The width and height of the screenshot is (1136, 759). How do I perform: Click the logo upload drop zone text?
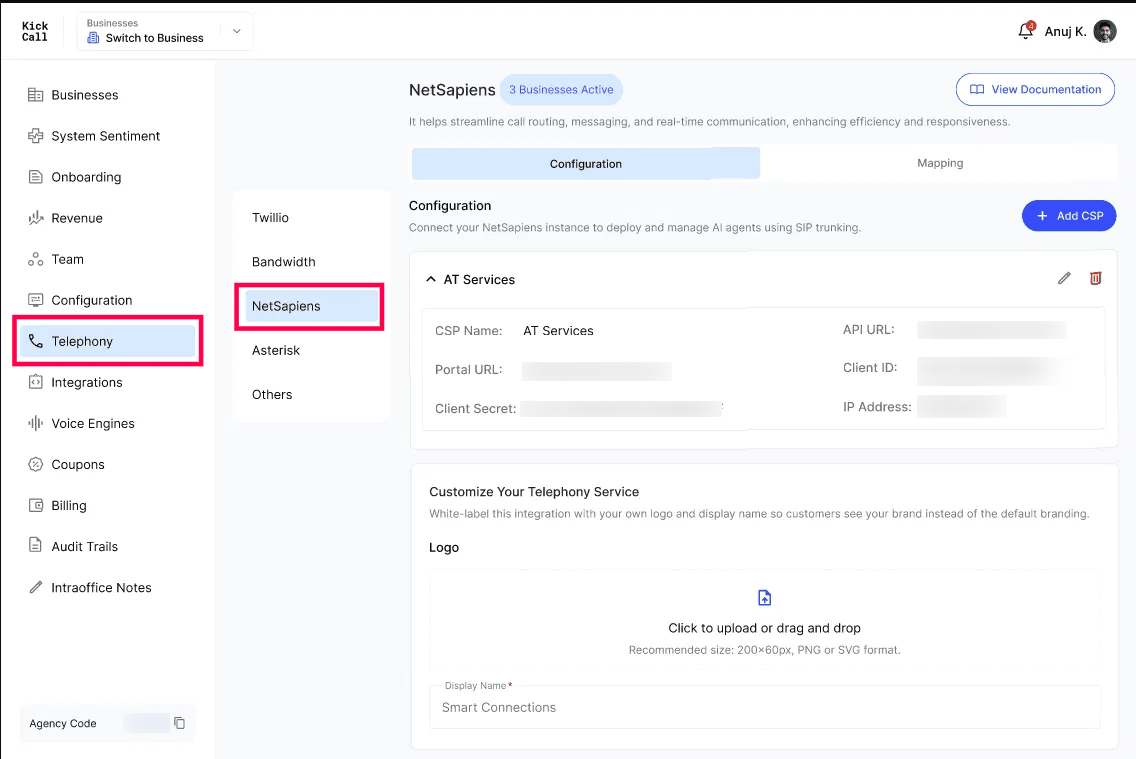(764, 628)
